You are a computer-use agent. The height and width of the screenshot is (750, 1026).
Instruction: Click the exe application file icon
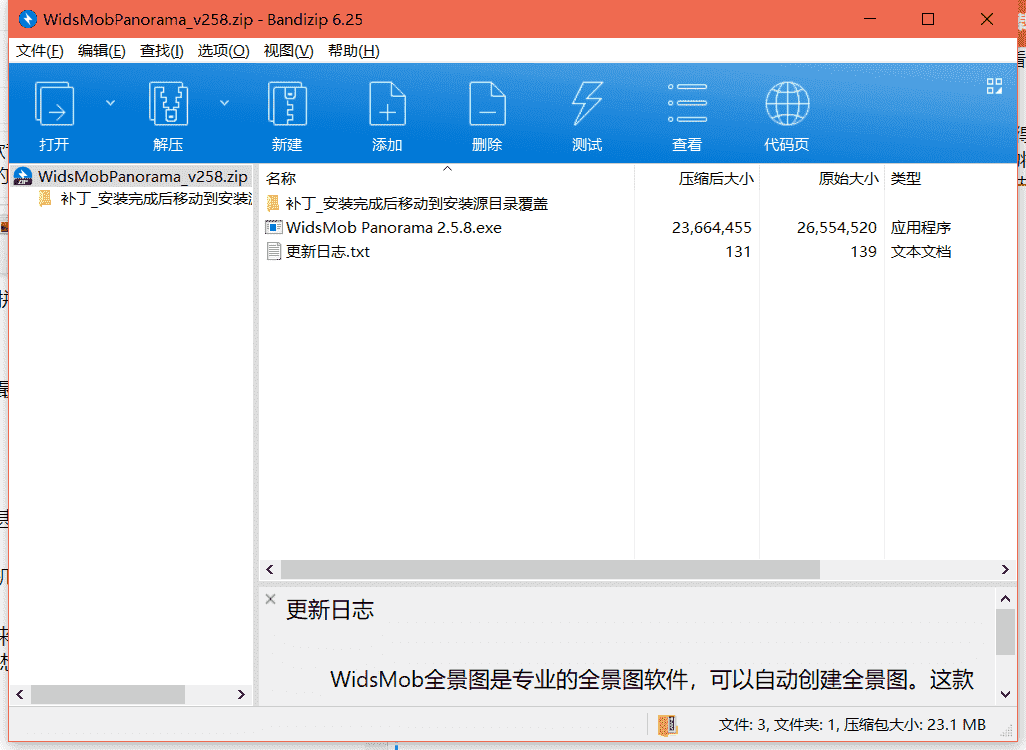click(x=274, y=227)
